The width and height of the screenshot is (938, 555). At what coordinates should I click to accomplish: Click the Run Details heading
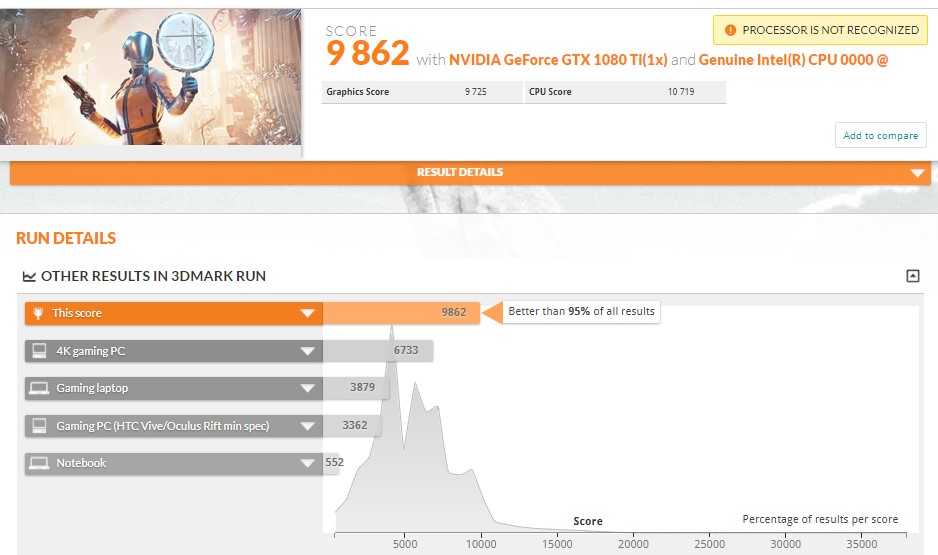[66, 238]
